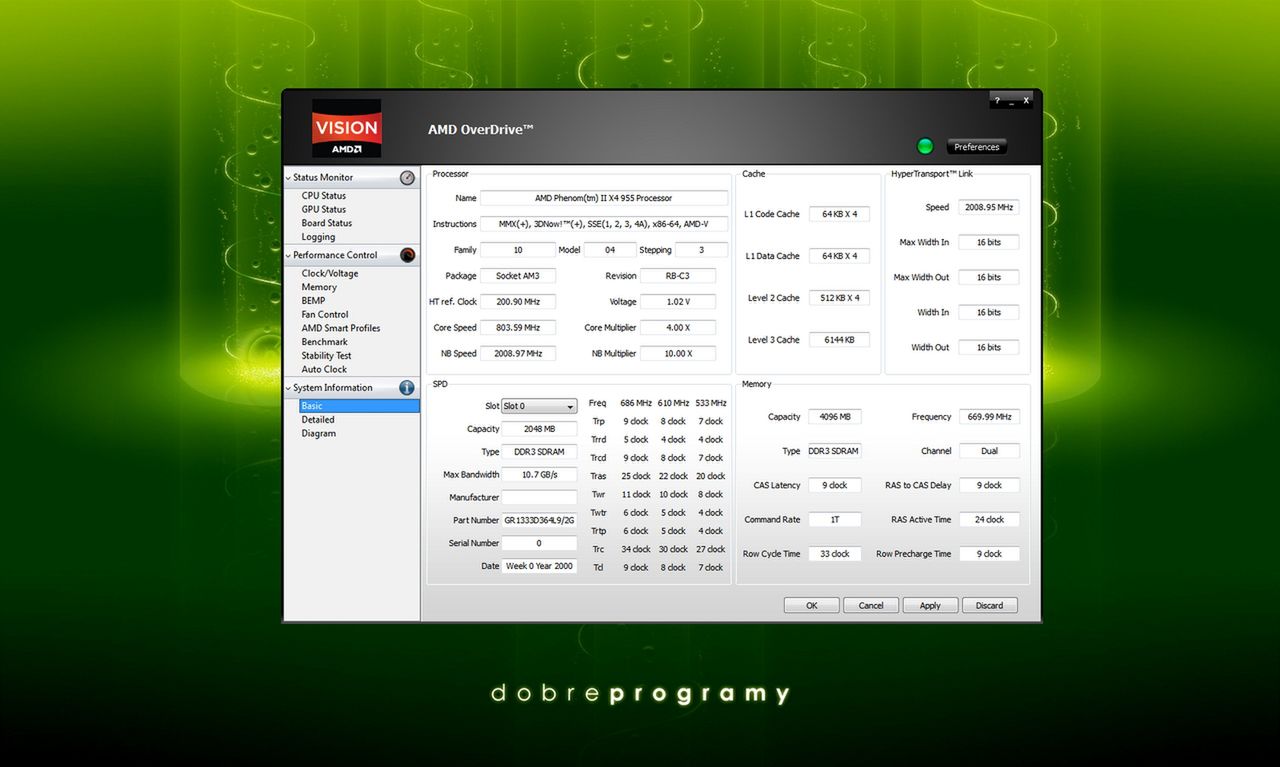Discard the pending changes
Image resolution: width=1280 pixels, height=767 pixels.
(989, 605)
